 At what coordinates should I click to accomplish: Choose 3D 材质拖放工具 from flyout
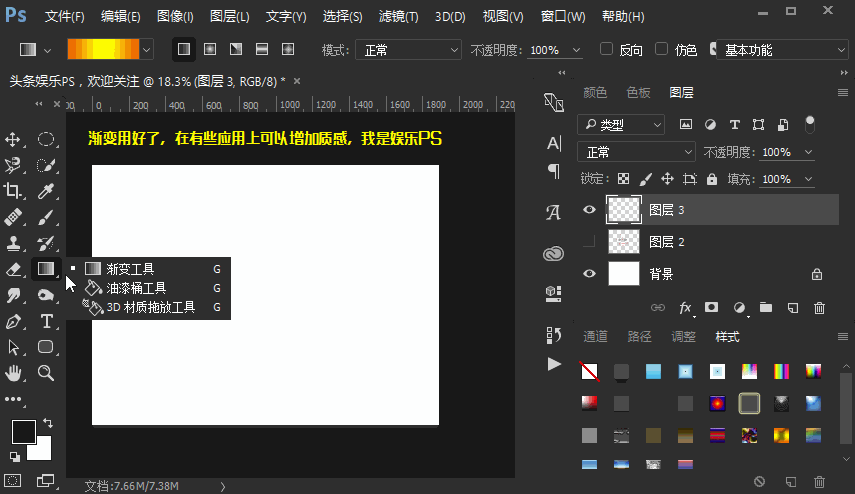click(x=148, y=307)
